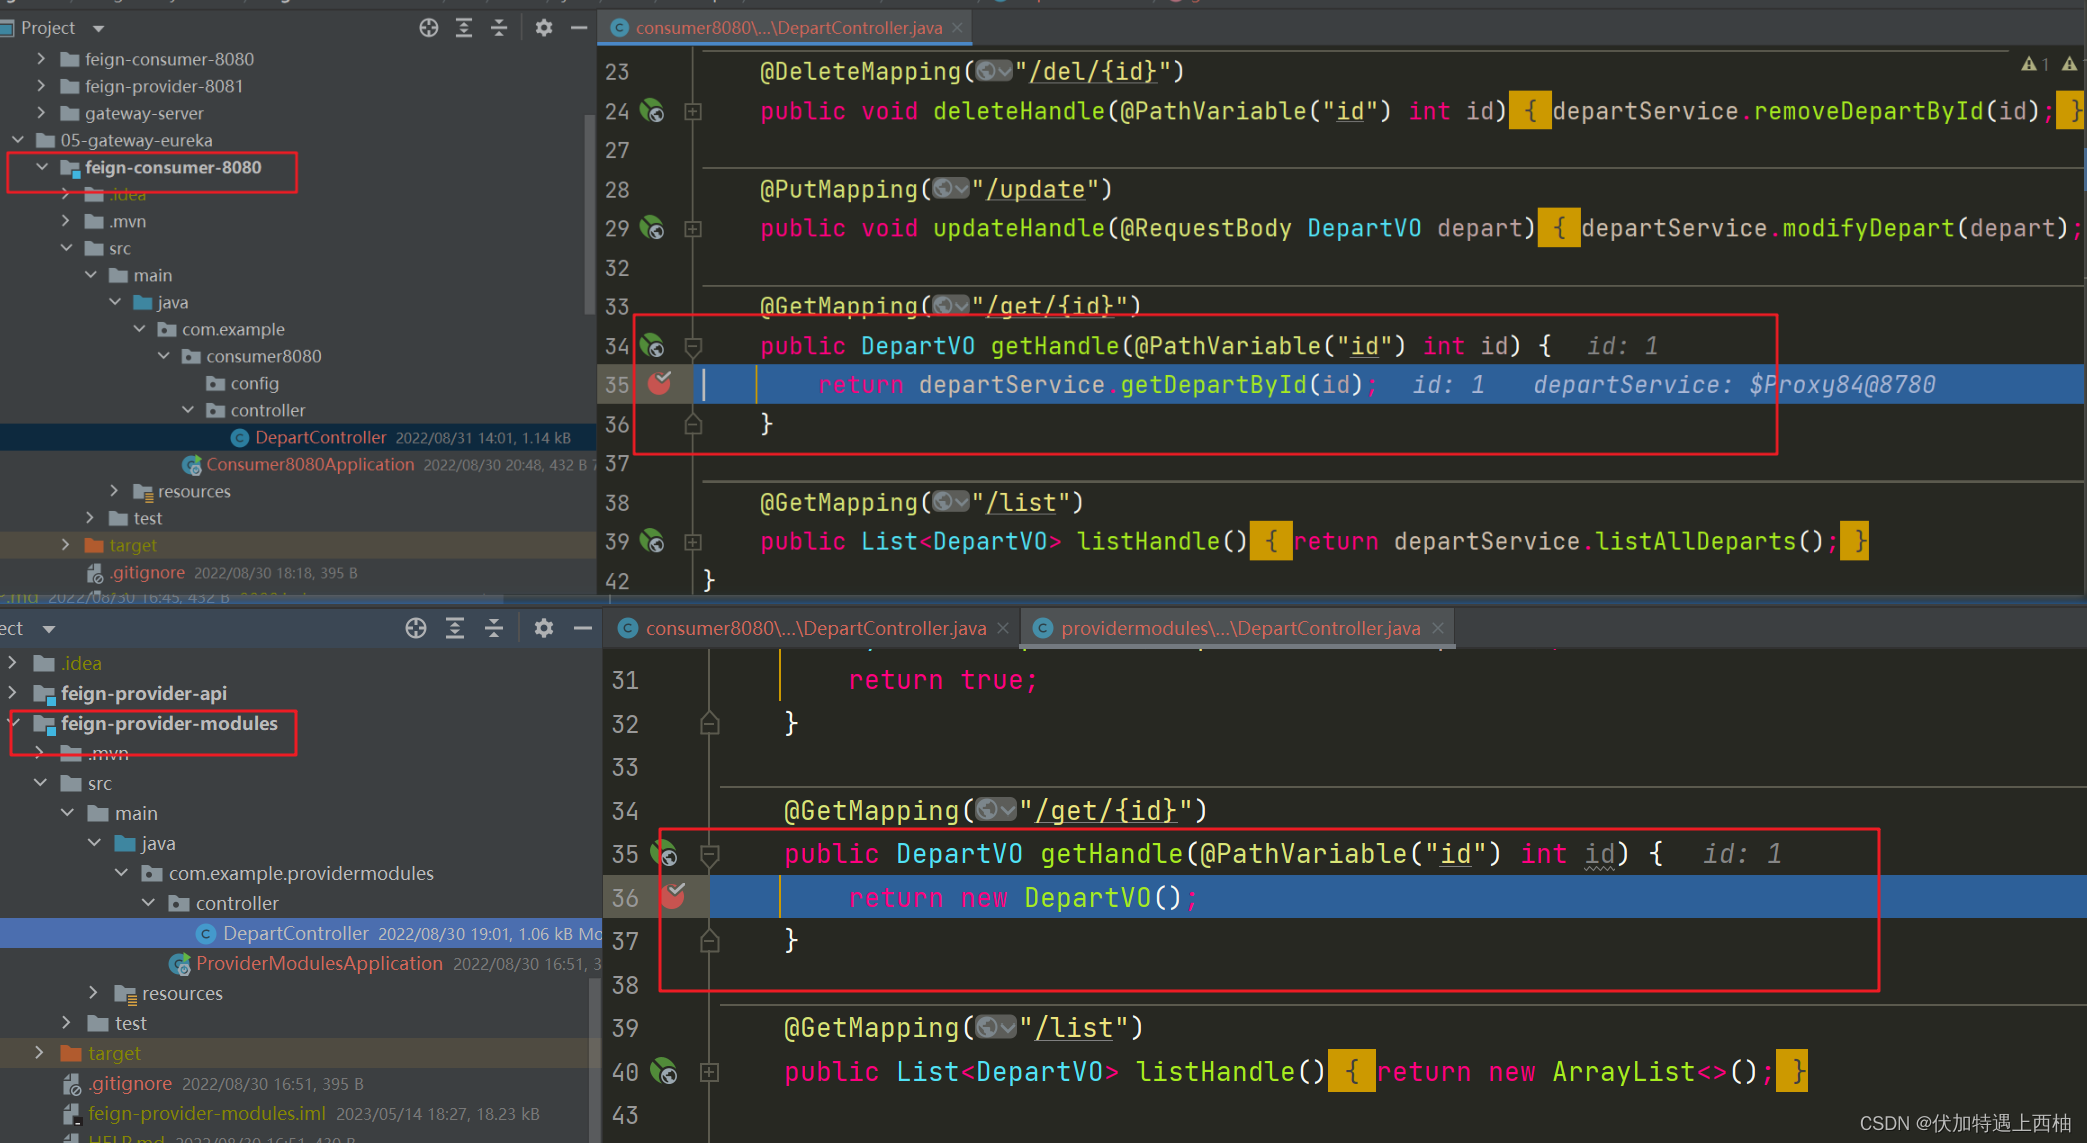Expand the gateway-server folder
The image size is (2087, 1143).
click(41, 113)
